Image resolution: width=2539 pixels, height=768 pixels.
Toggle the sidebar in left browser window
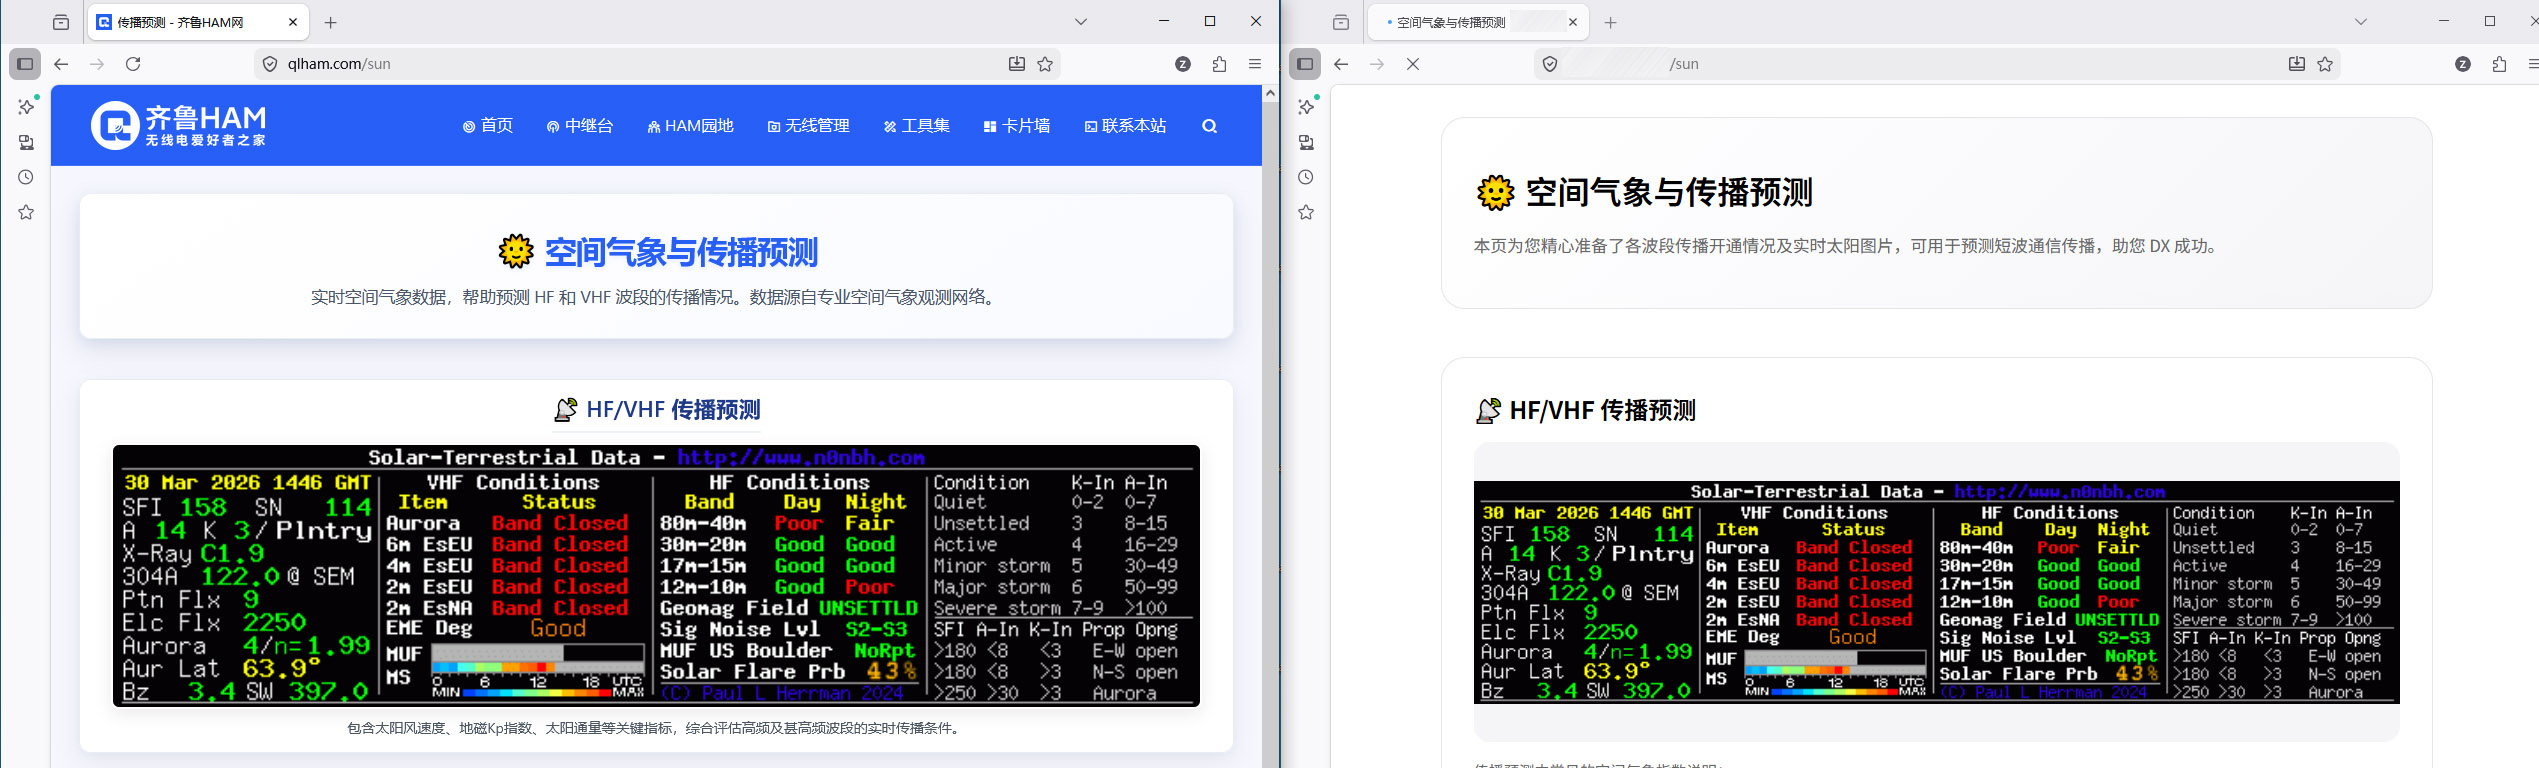25,64
